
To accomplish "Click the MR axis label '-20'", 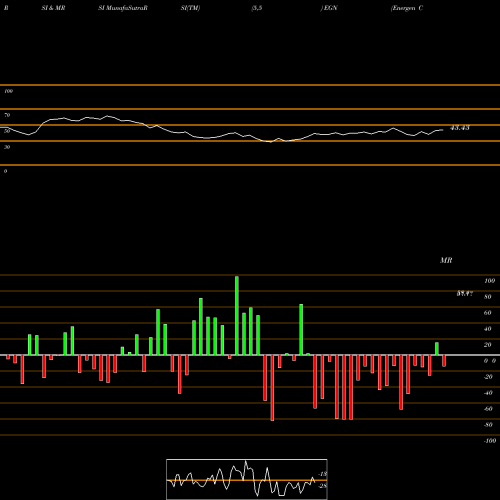I will tap(488, 377).
